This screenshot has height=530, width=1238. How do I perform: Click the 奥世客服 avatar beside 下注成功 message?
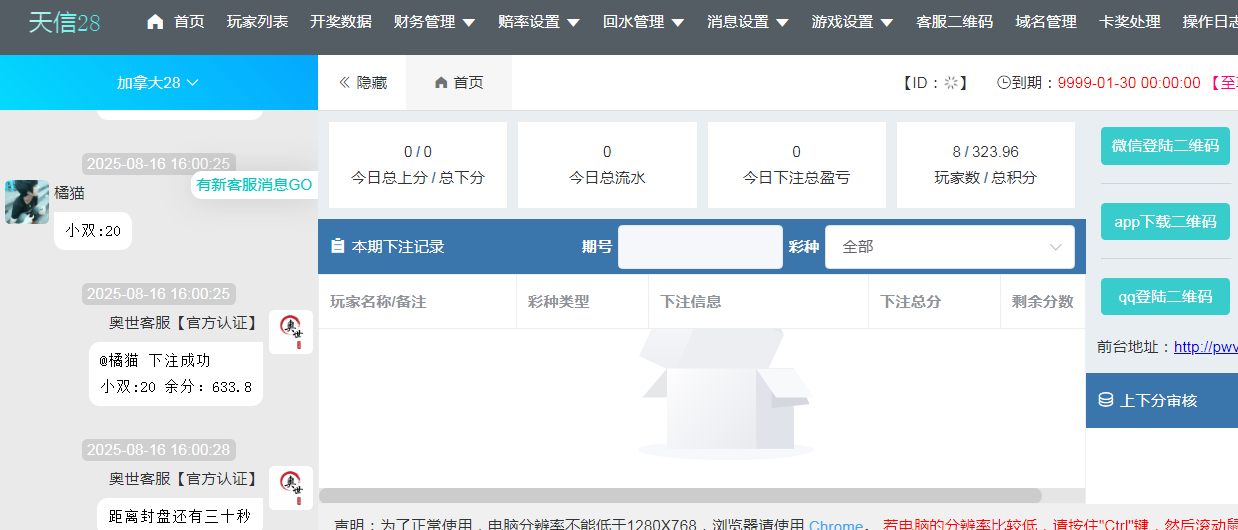[291, 332]
